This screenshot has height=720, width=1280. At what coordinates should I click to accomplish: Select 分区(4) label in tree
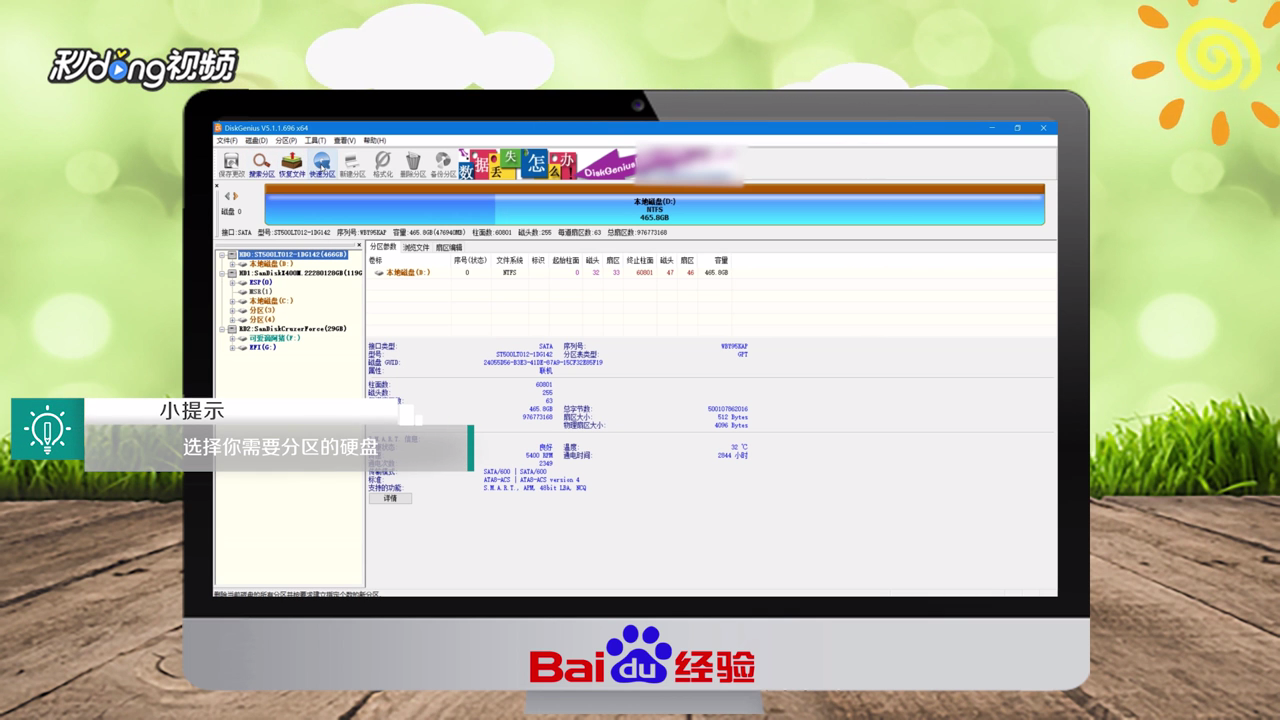(262, 320)
